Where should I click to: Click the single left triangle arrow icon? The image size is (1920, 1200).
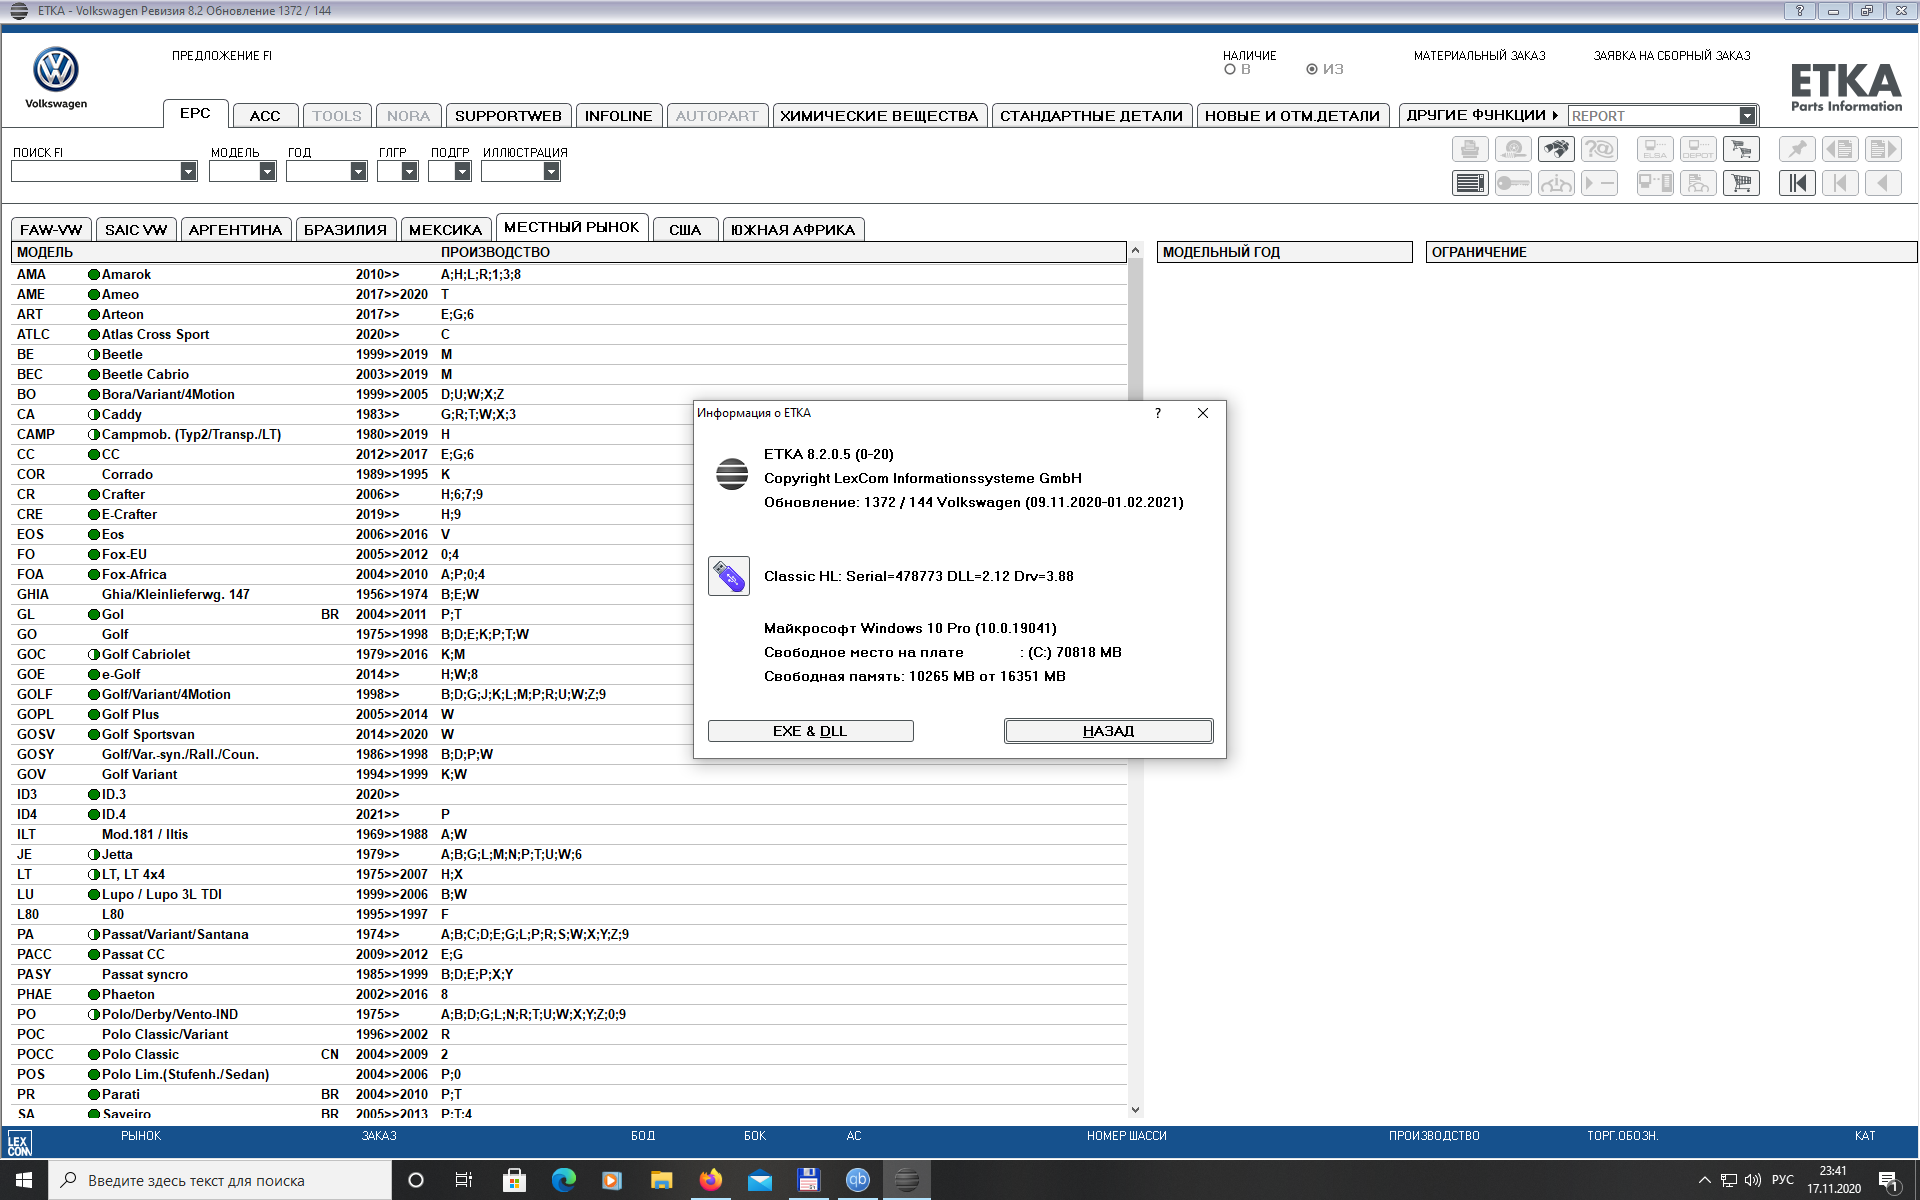[1883, 183]
